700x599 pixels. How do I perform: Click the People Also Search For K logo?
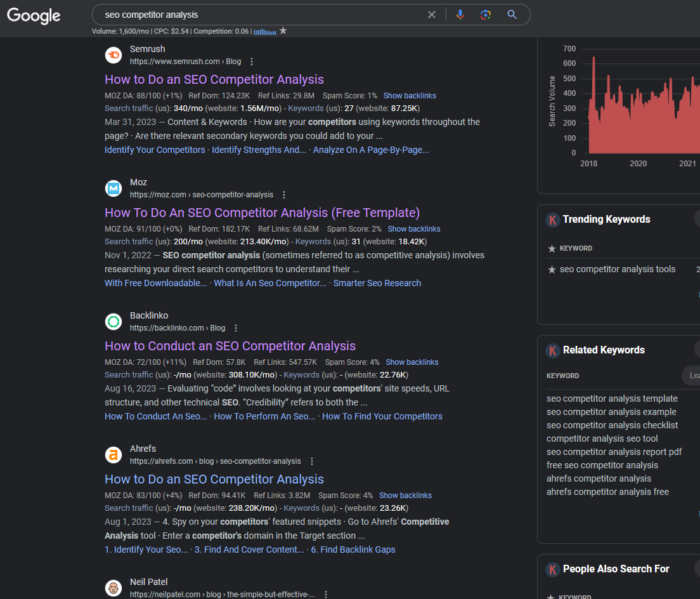(553, 569)
